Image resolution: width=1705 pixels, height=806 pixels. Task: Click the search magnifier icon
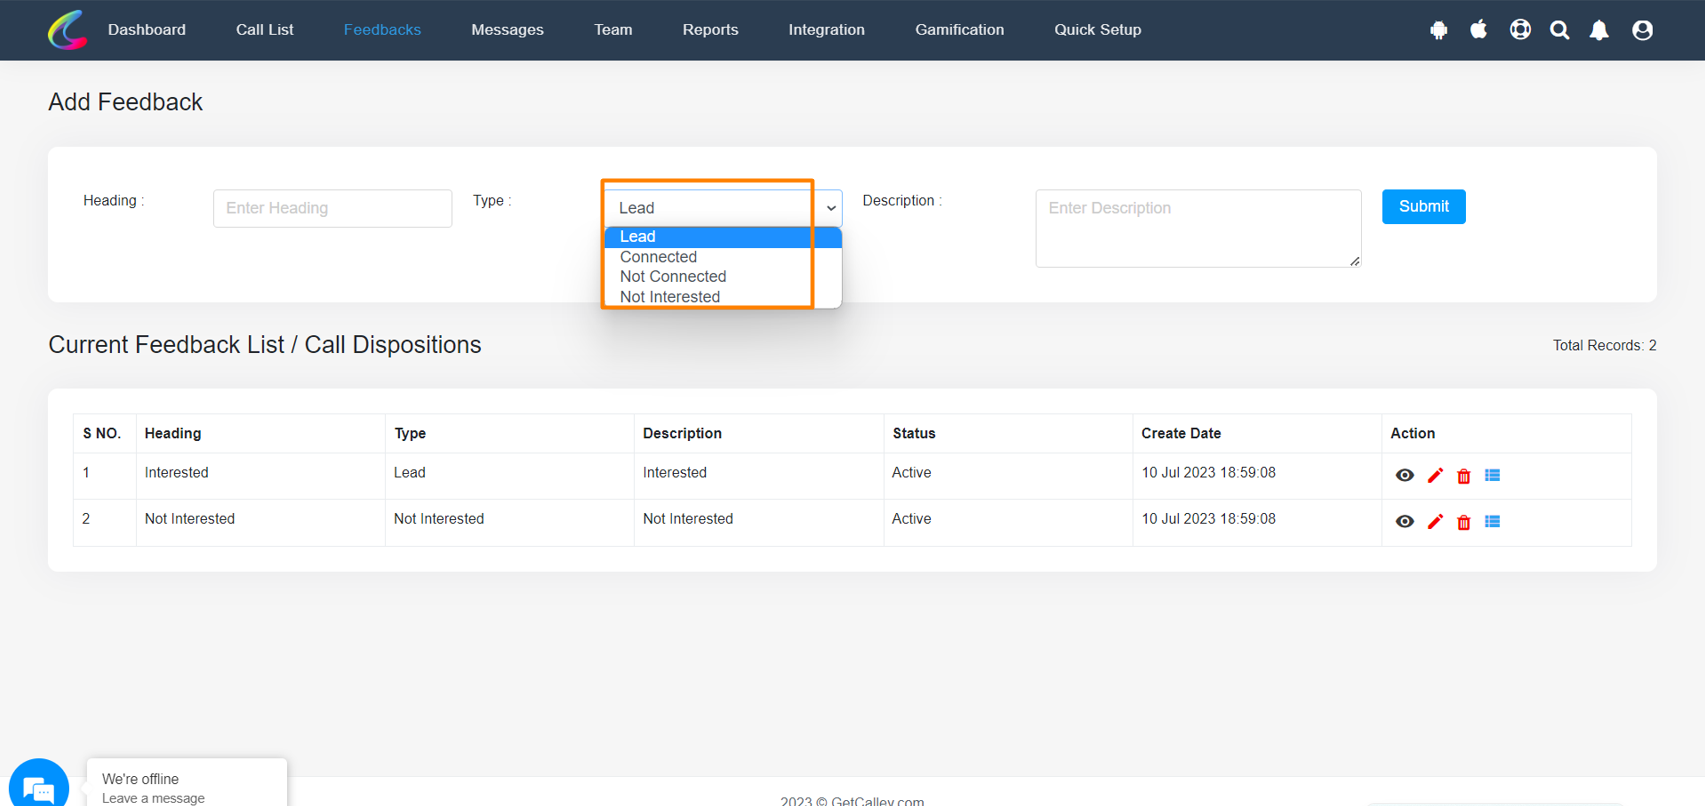(x=1560, y=30)
